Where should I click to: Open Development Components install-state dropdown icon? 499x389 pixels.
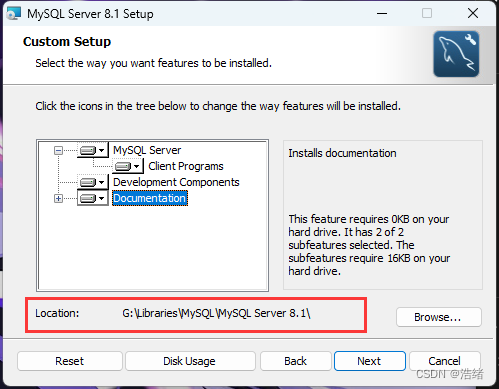coord(93,182)
